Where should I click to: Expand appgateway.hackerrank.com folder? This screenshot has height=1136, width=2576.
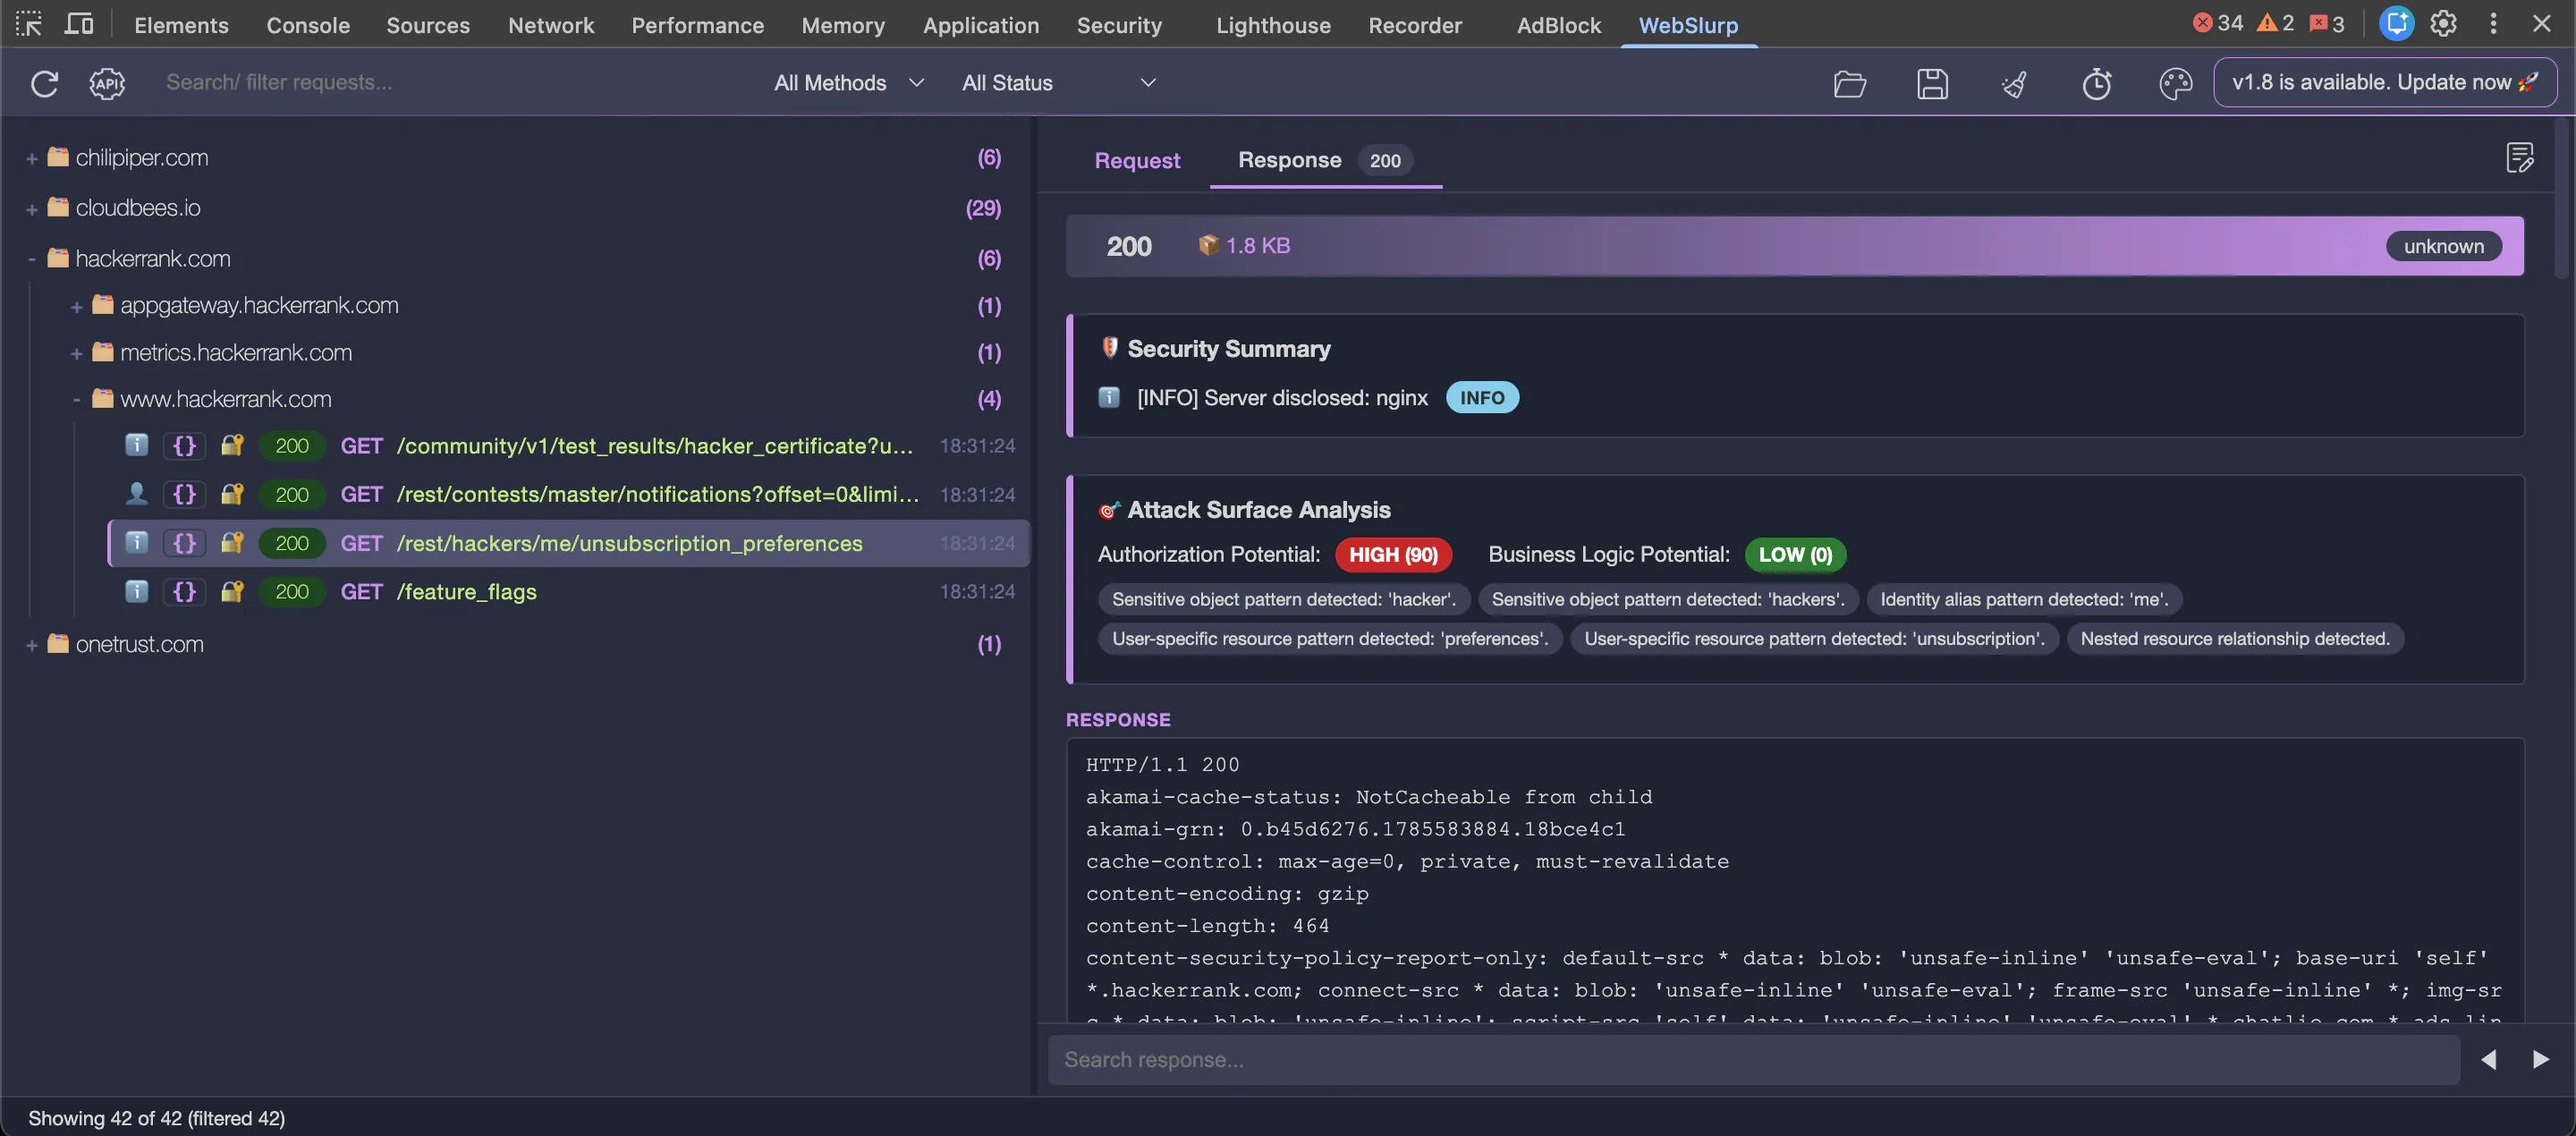coord(76,307)
